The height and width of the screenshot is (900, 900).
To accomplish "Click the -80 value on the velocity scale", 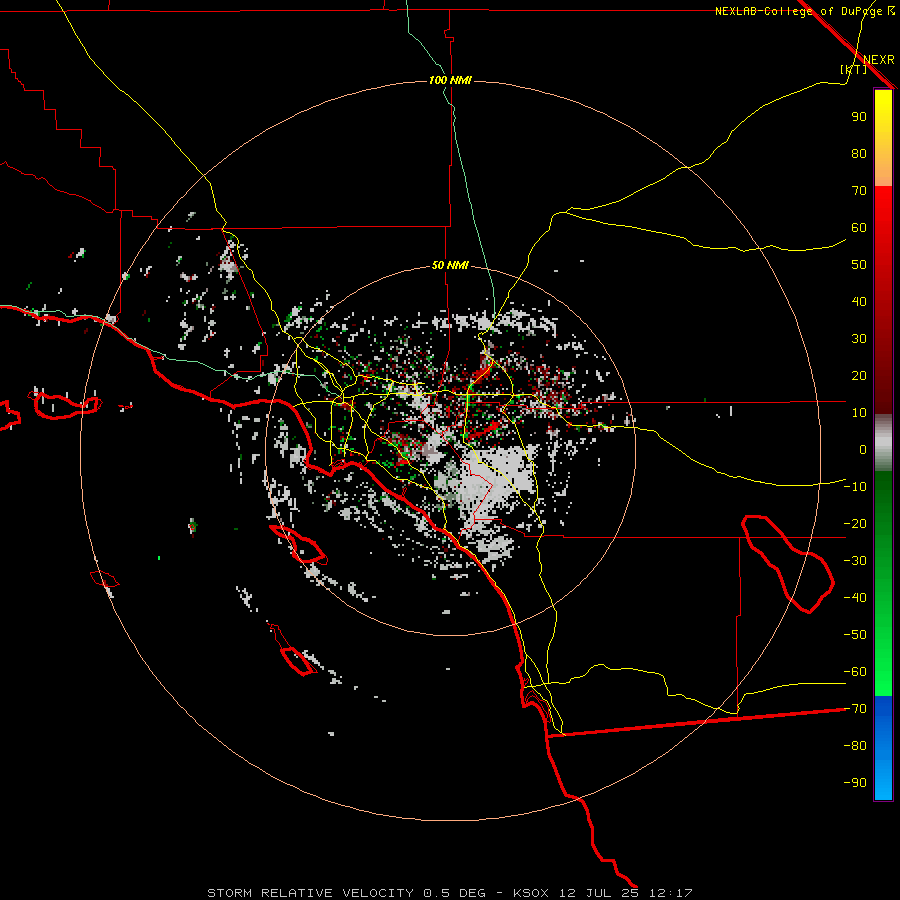I will [x=855, y=746].
